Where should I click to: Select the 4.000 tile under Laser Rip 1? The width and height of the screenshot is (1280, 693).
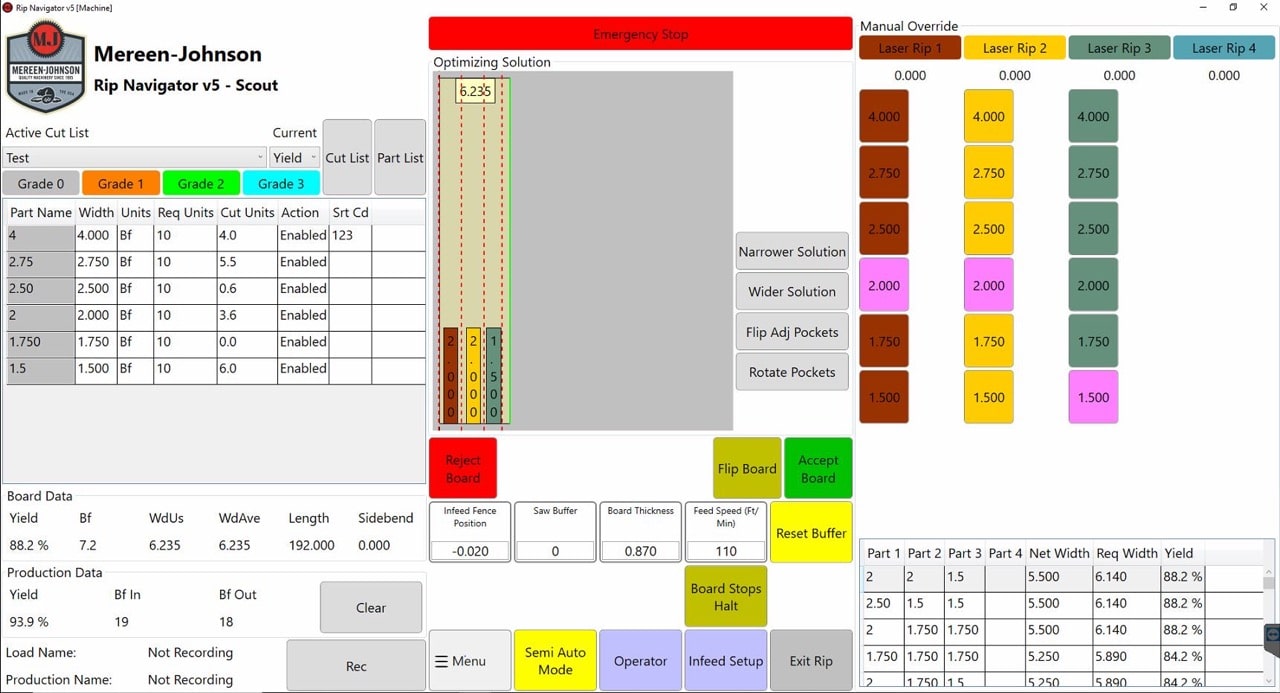[884, 117]
